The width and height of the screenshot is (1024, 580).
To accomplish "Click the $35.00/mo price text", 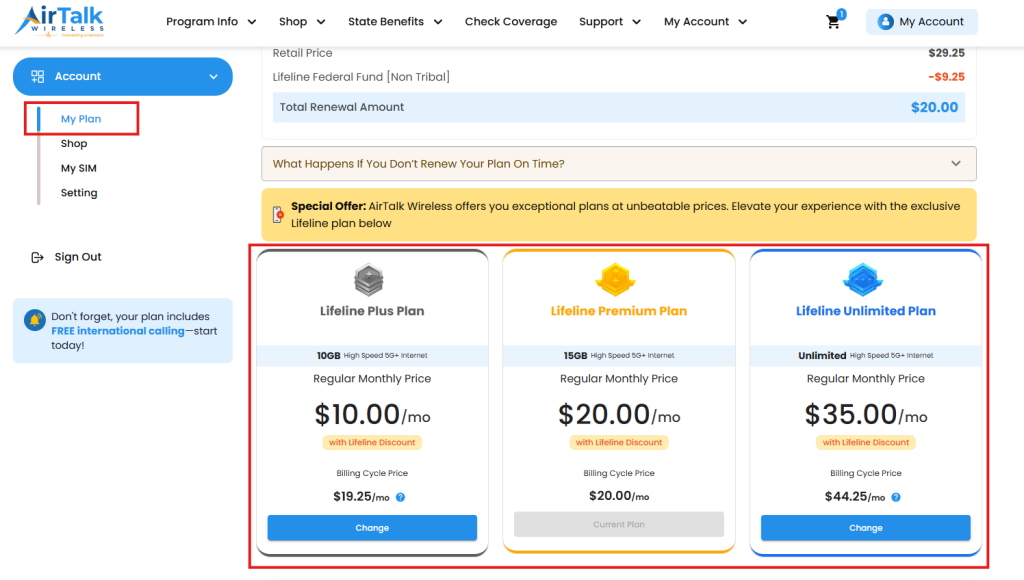I will (x=865, y=415).
